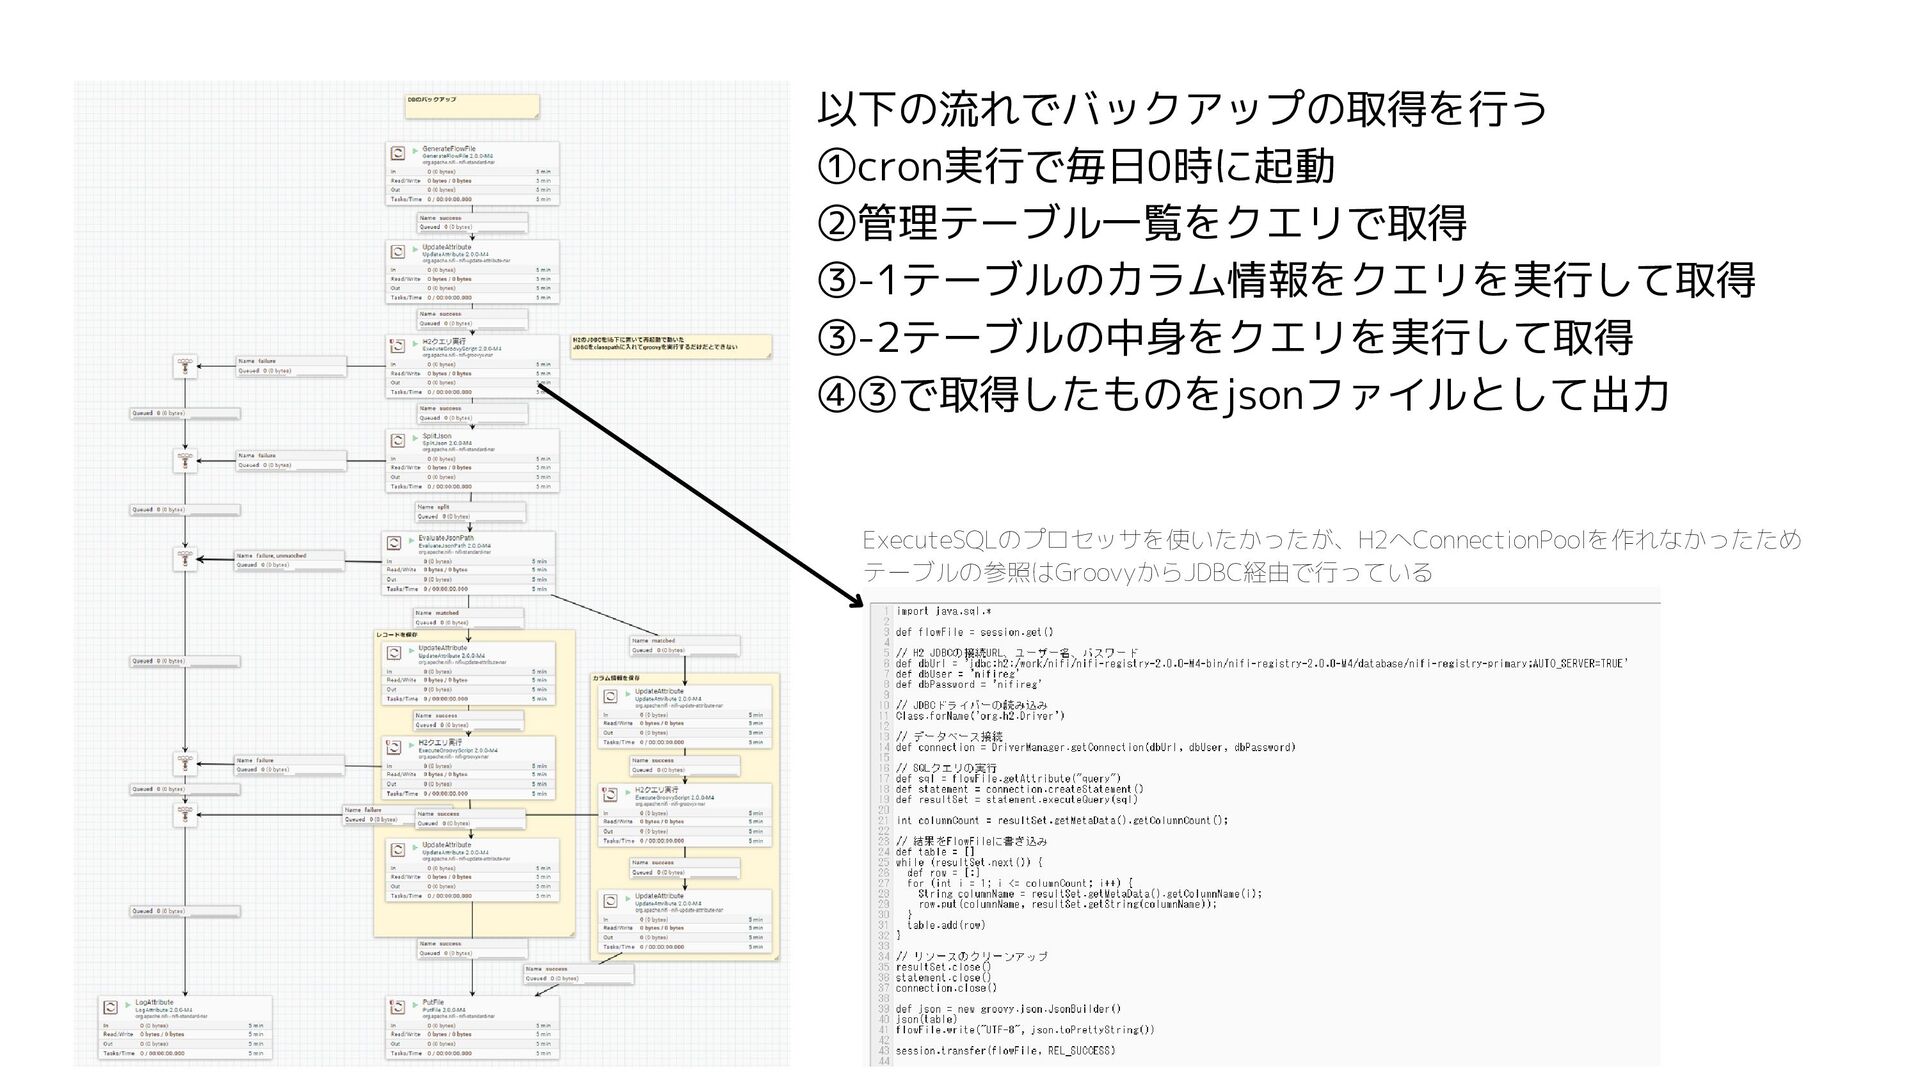This screenshot has width=1920, height=1080.
Task: Click the SplitJson processor name text
Action: 438,437
